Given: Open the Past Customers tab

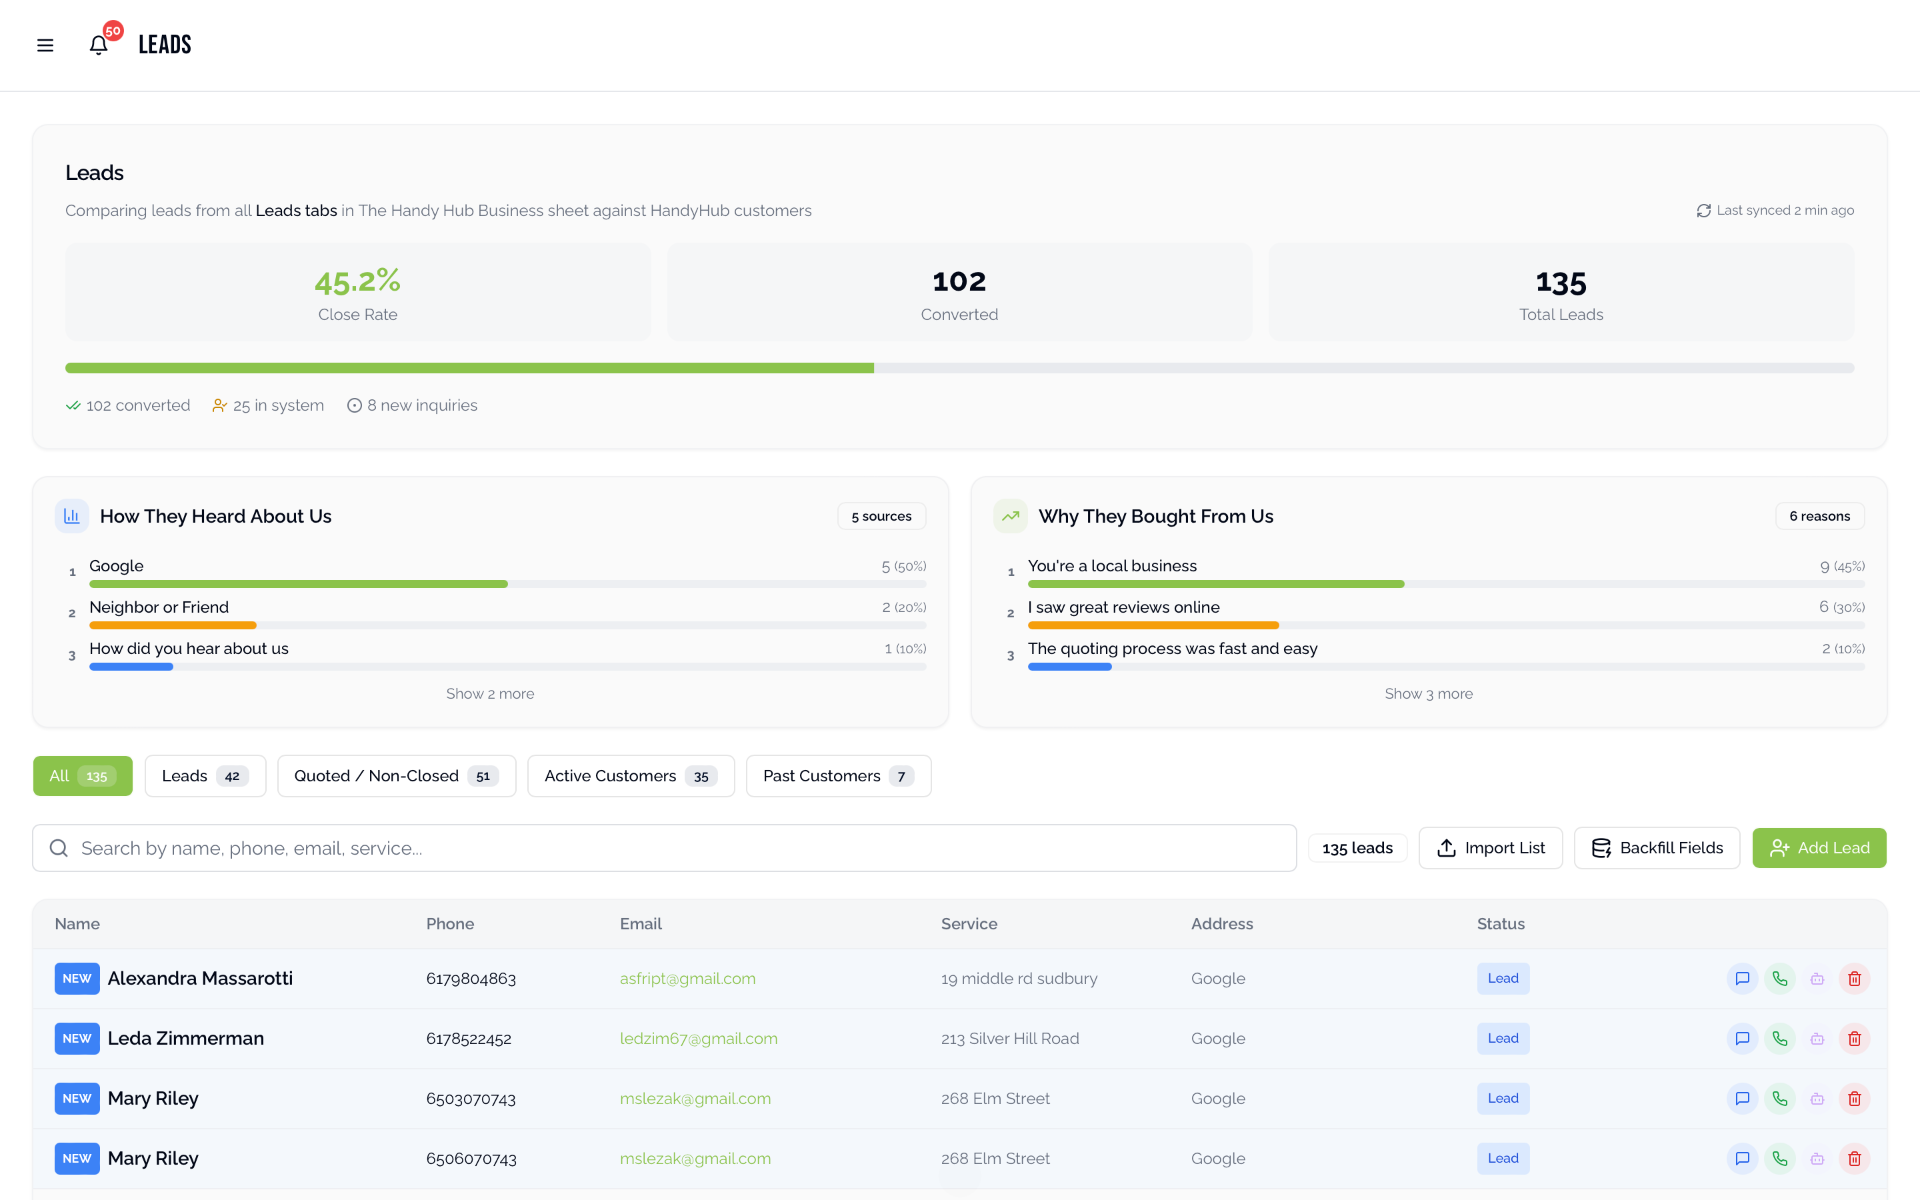Looking at the screenshot, I should [839, 776].
